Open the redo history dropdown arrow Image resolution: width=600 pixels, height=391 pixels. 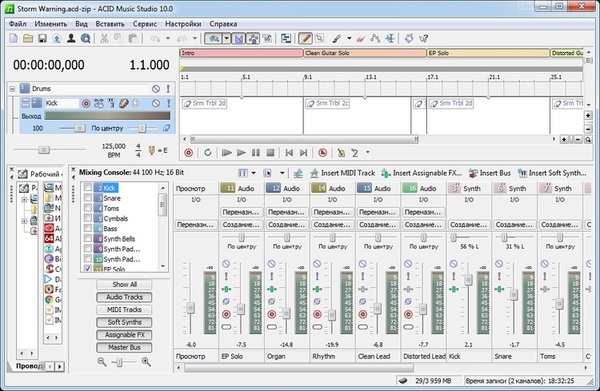click(195, 38)
